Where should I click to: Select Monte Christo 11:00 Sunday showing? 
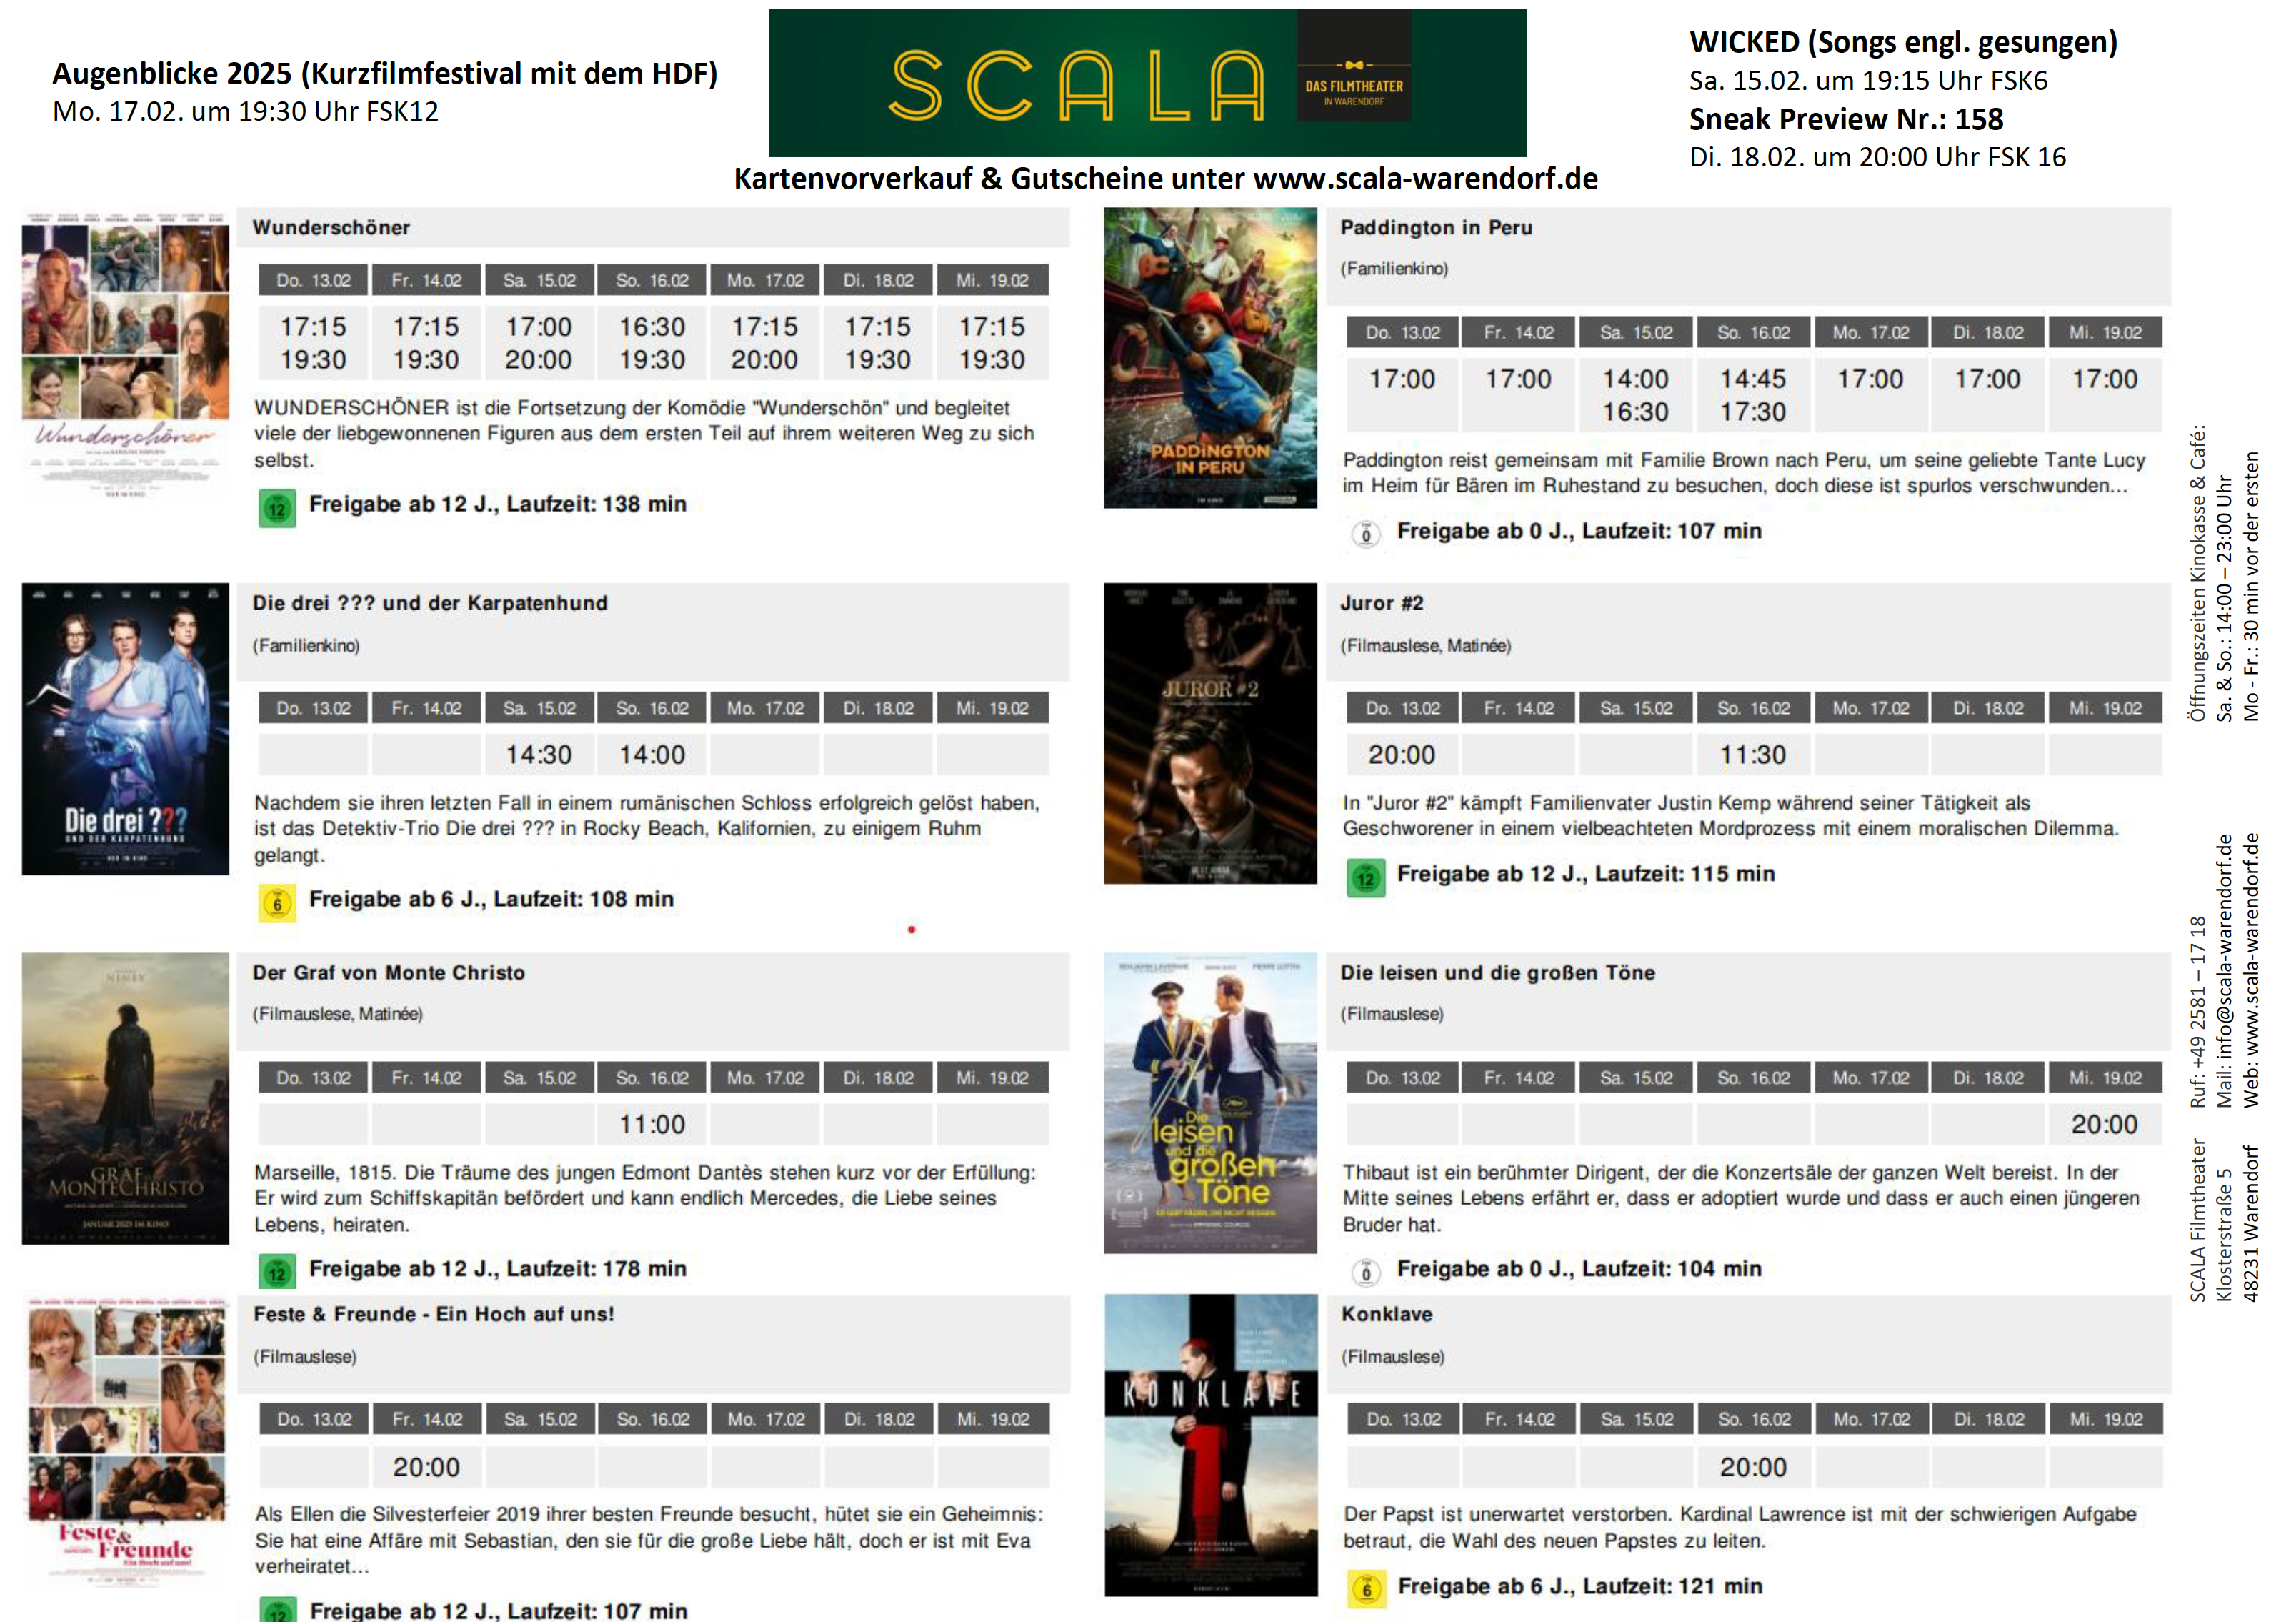(652, 1125)
